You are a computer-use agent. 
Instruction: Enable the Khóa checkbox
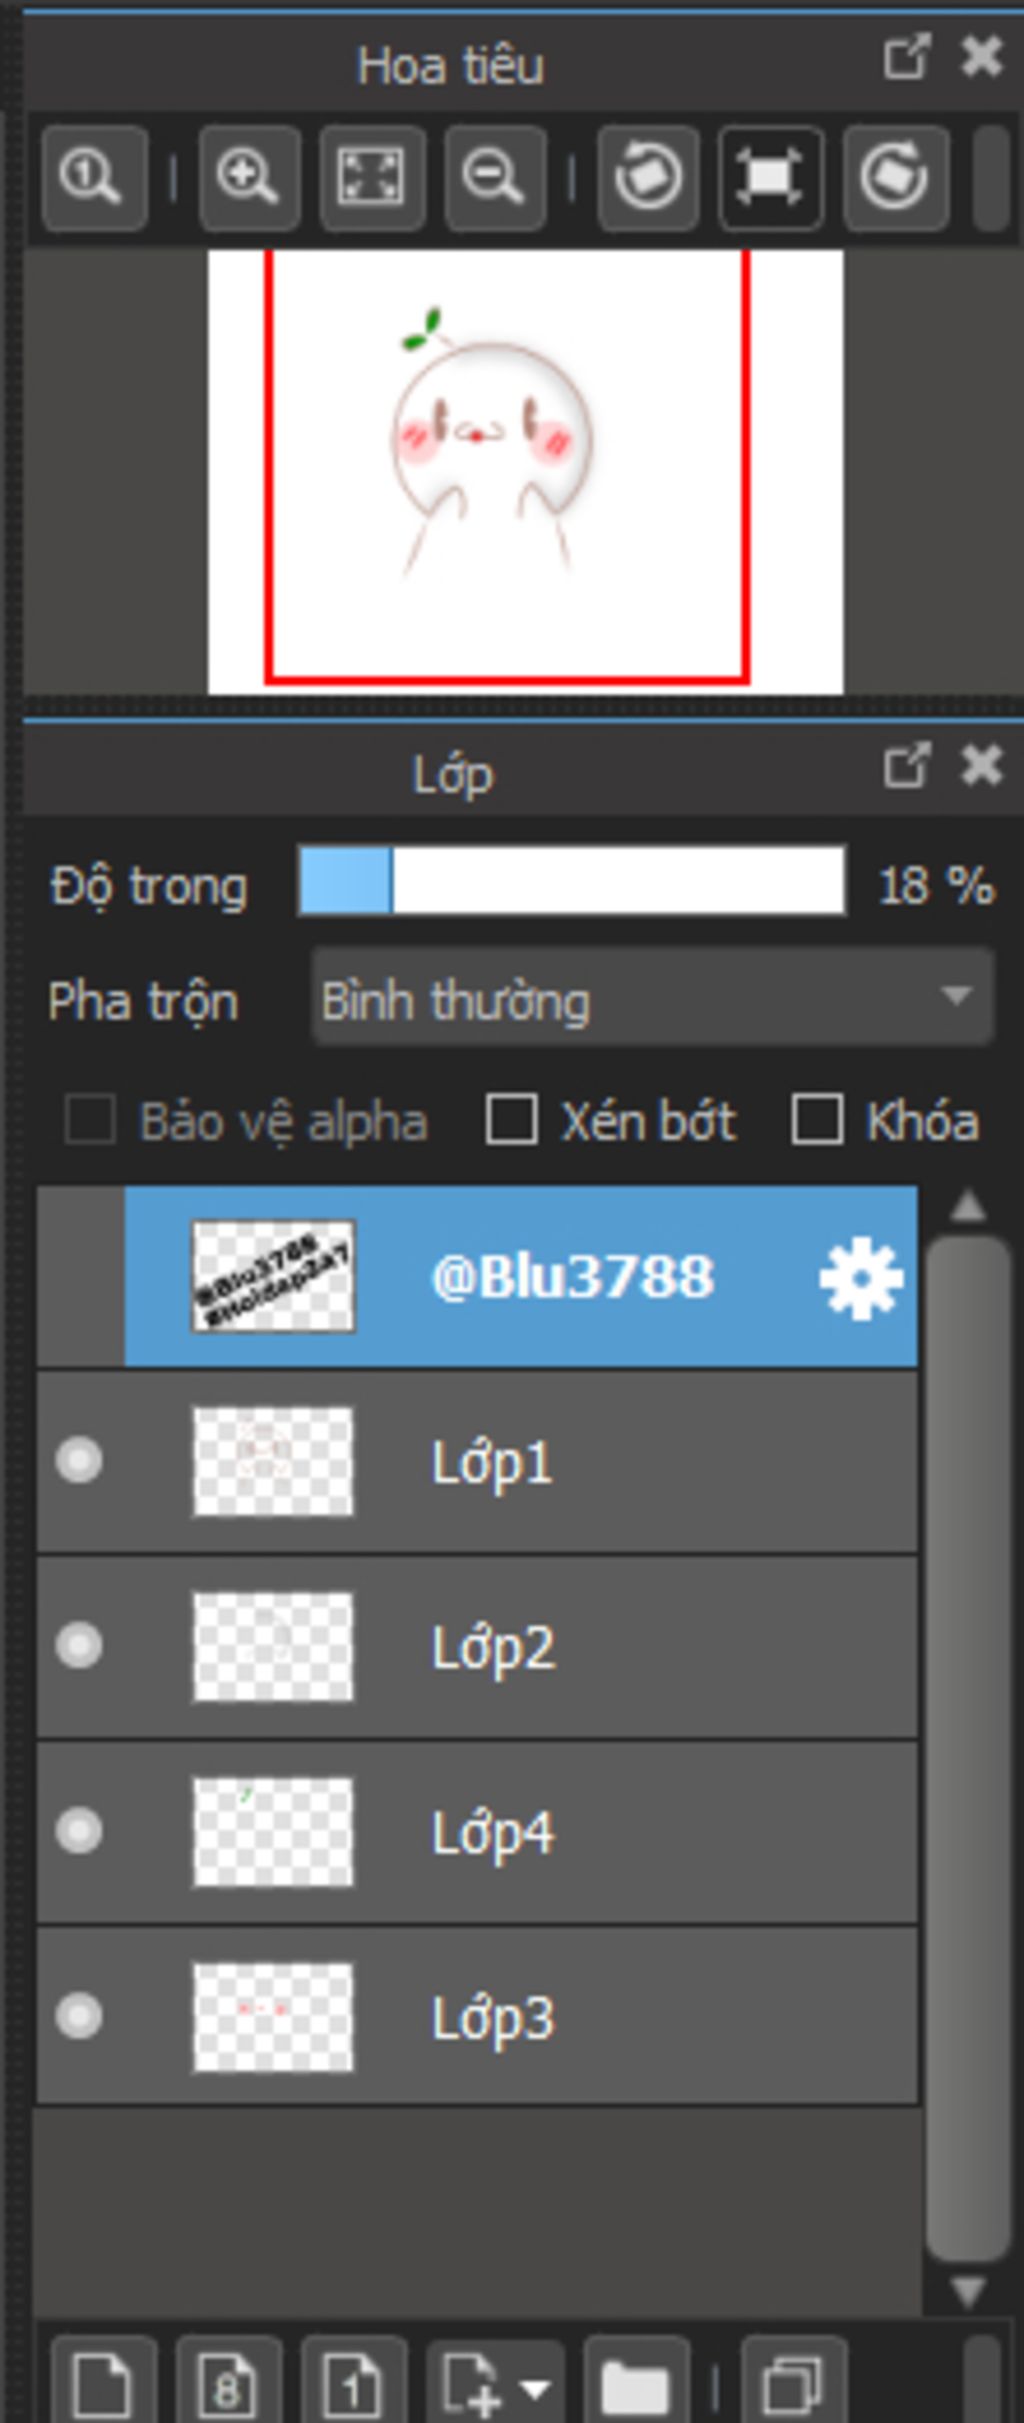(x=816, y=1119)
